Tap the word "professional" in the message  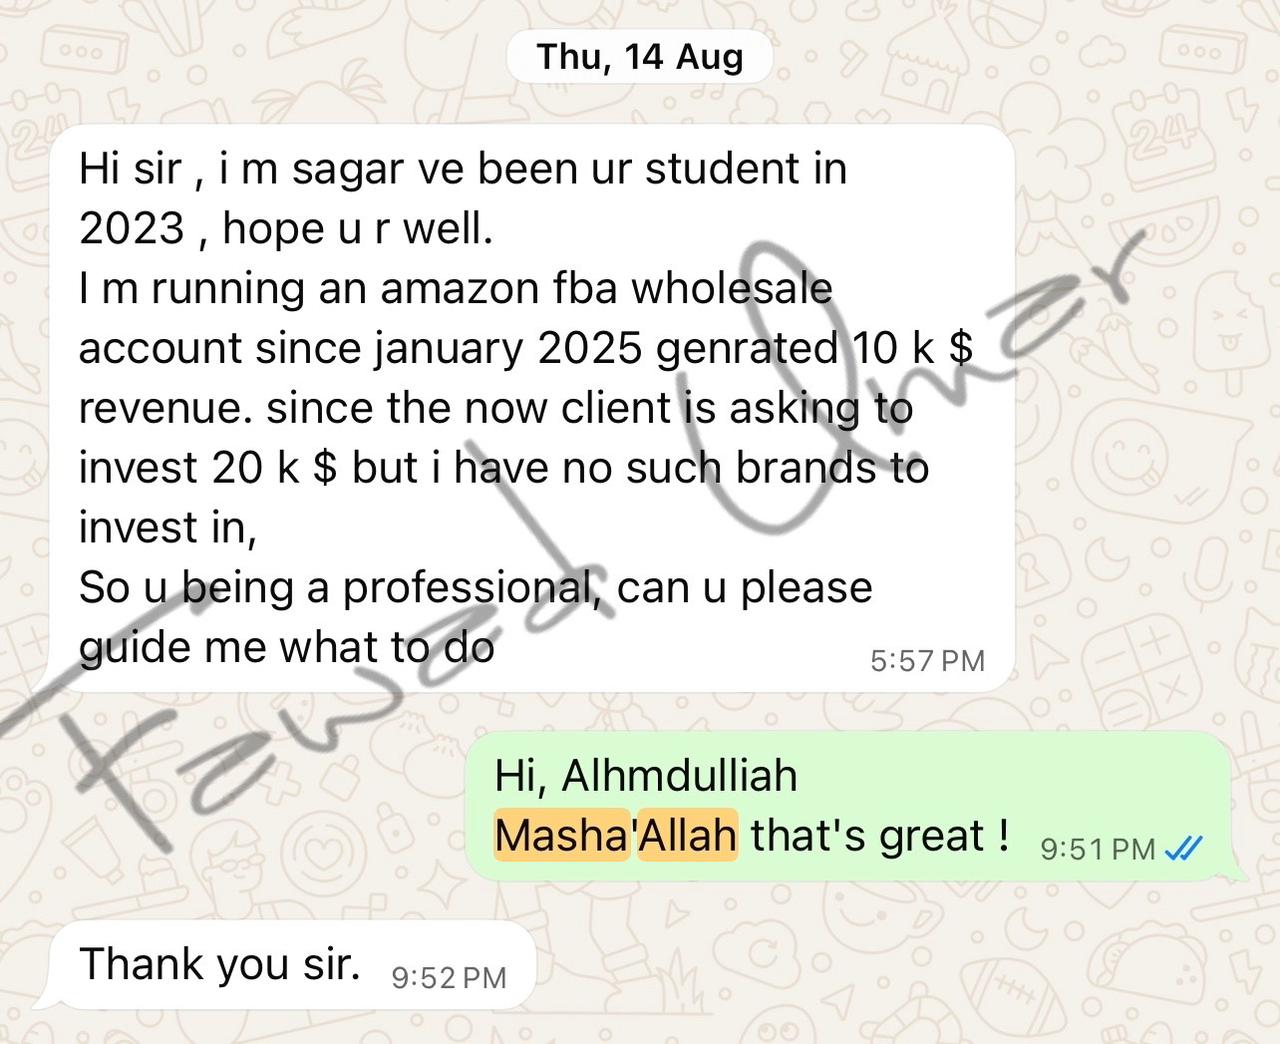468,588
